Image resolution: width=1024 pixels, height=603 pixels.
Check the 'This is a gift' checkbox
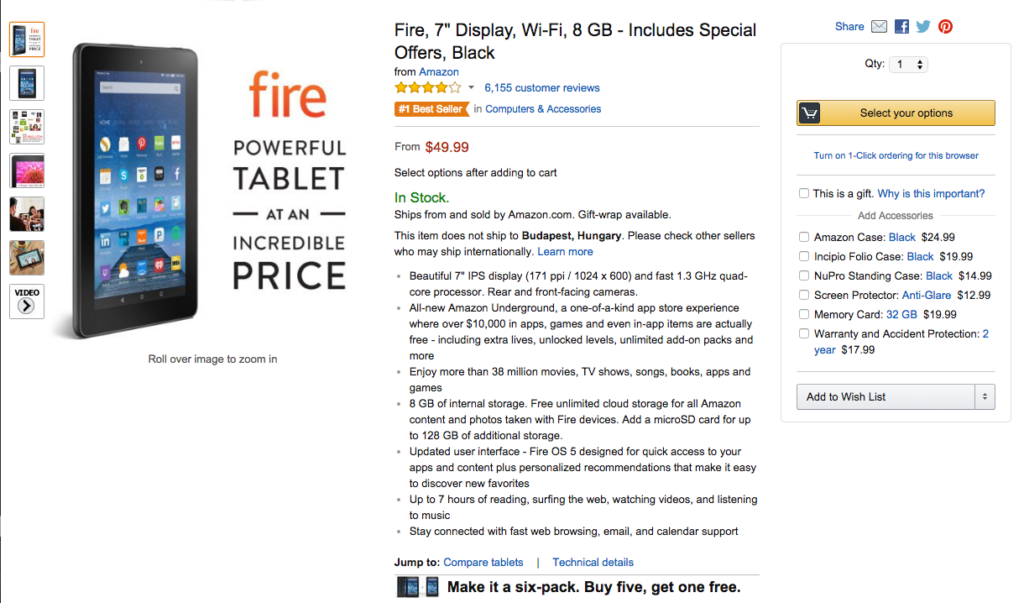[x=802, y=193]
